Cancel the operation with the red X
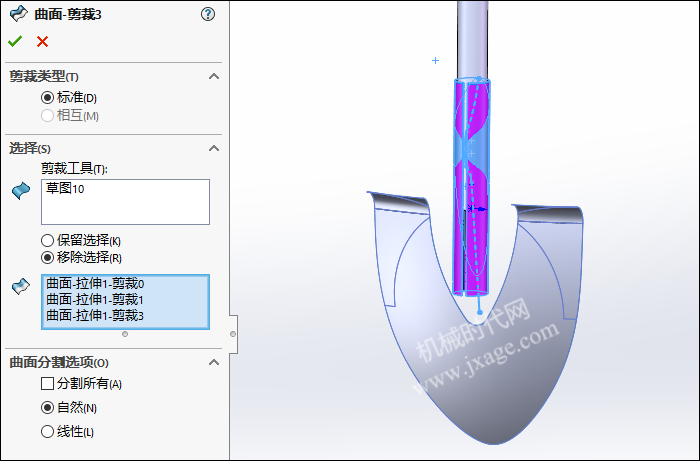 [42, 42]
